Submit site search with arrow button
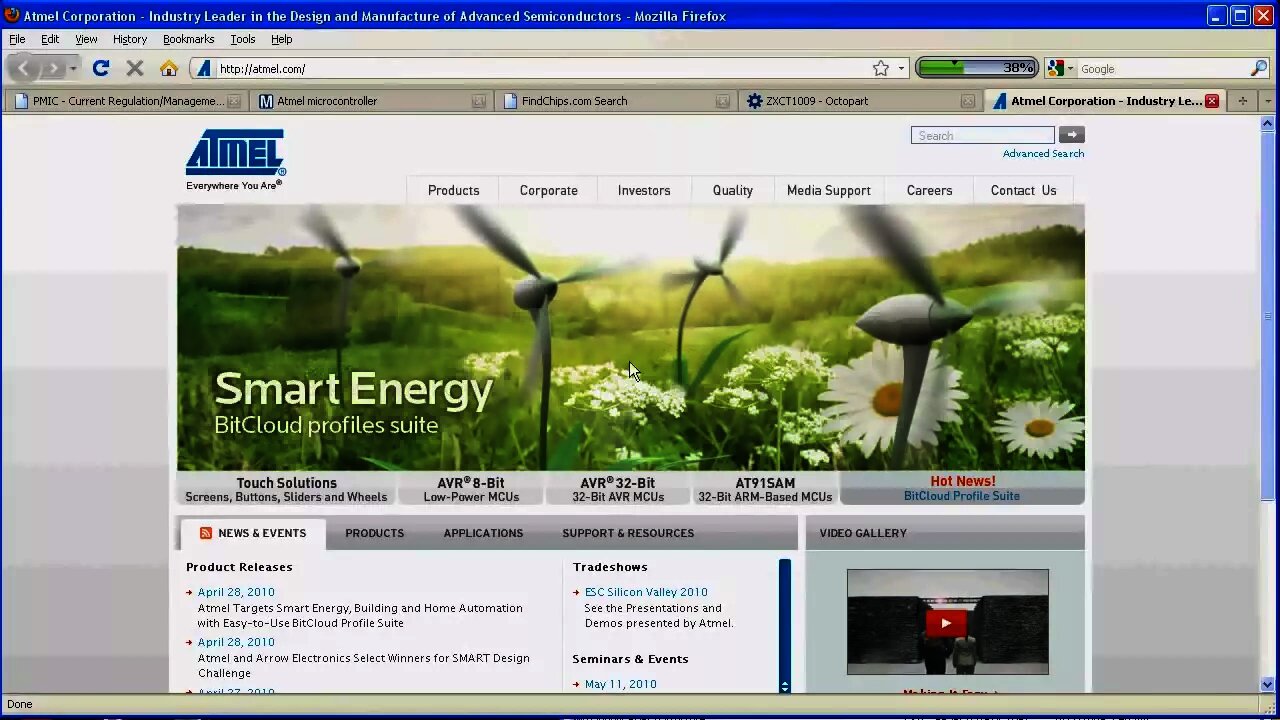This screenshot has height=720, width=1280. pos(1071,135)
